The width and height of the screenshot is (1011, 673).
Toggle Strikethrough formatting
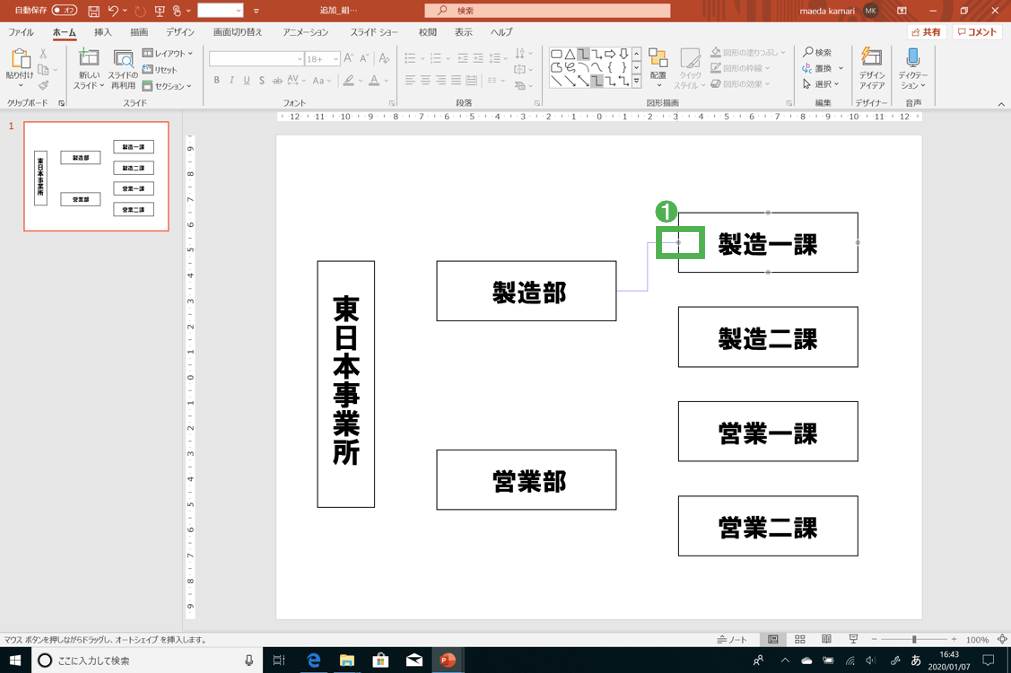(x=277, y=81)
